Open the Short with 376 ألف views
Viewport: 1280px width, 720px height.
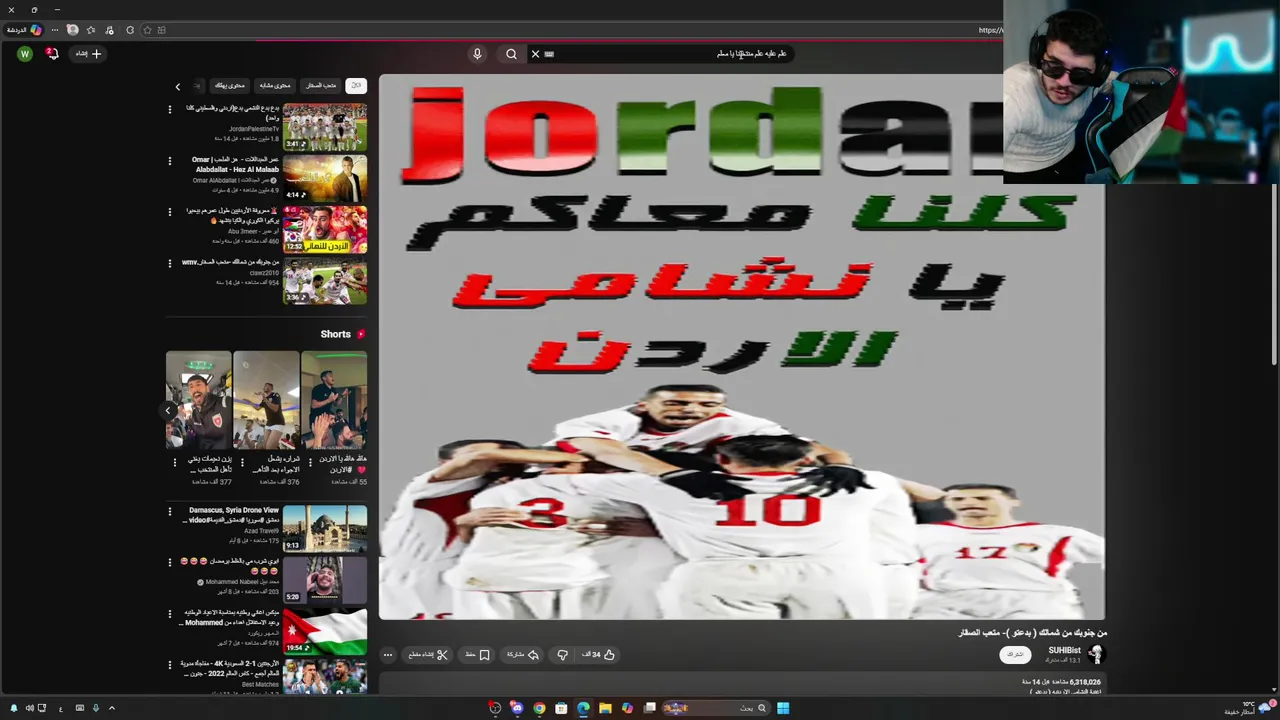click(266, 400)
